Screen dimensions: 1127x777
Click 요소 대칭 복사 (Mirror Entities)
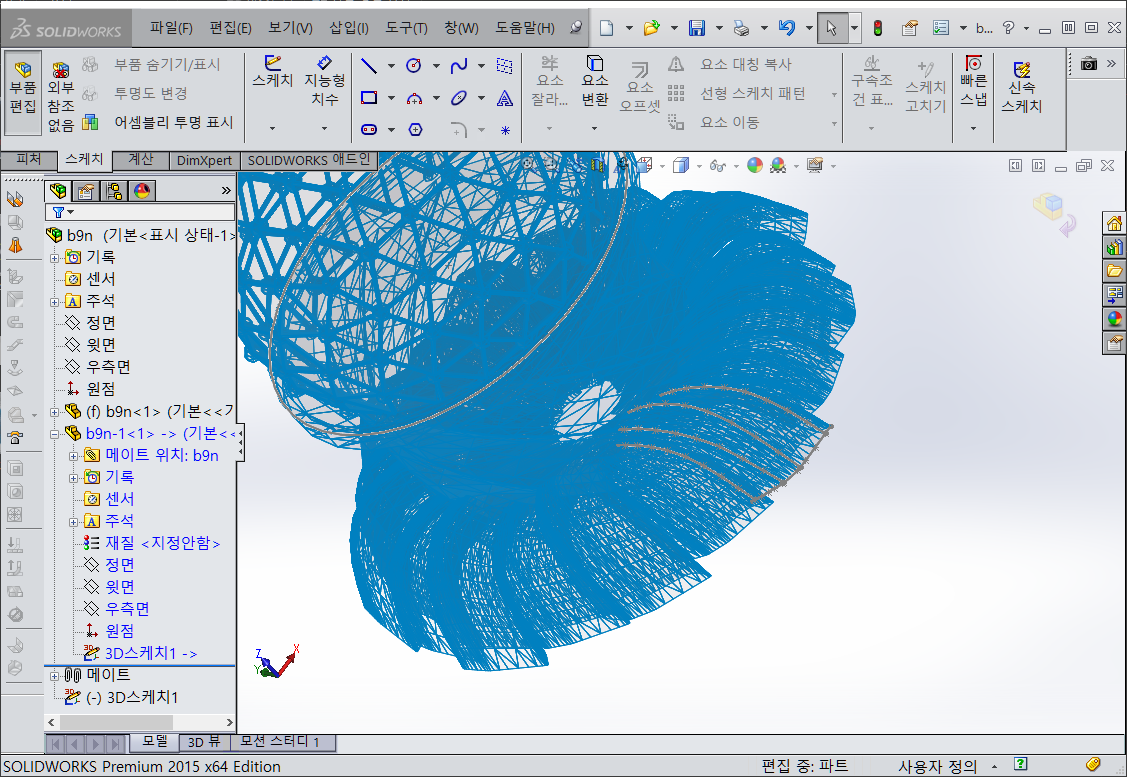(730, 64)
